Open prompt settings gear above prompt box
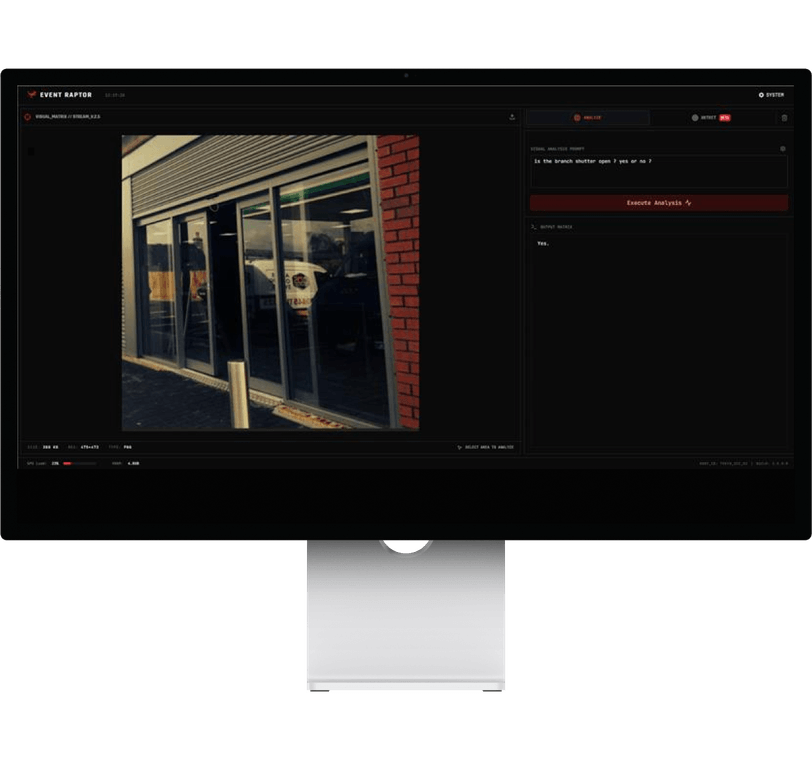The height and width of the screenshot is (760, 812). click(x=782, y=149)
